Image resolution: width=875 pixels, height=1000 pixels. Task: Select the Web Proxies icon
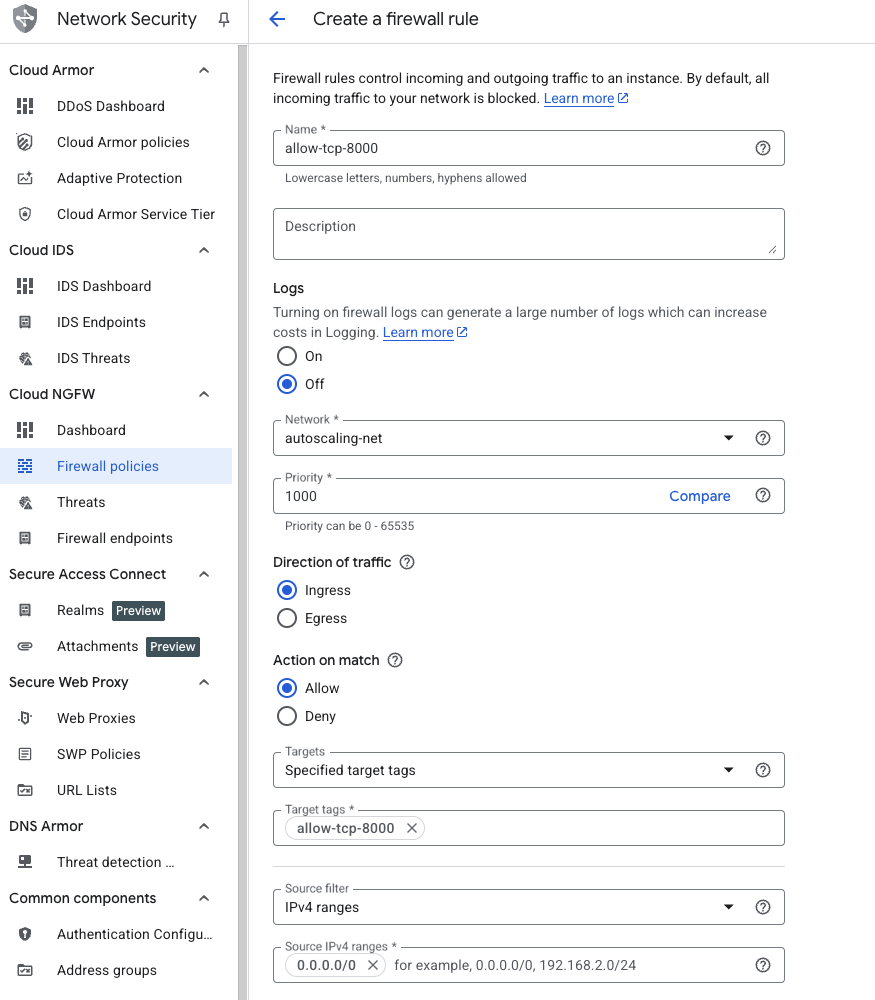[x=24, y=718]
